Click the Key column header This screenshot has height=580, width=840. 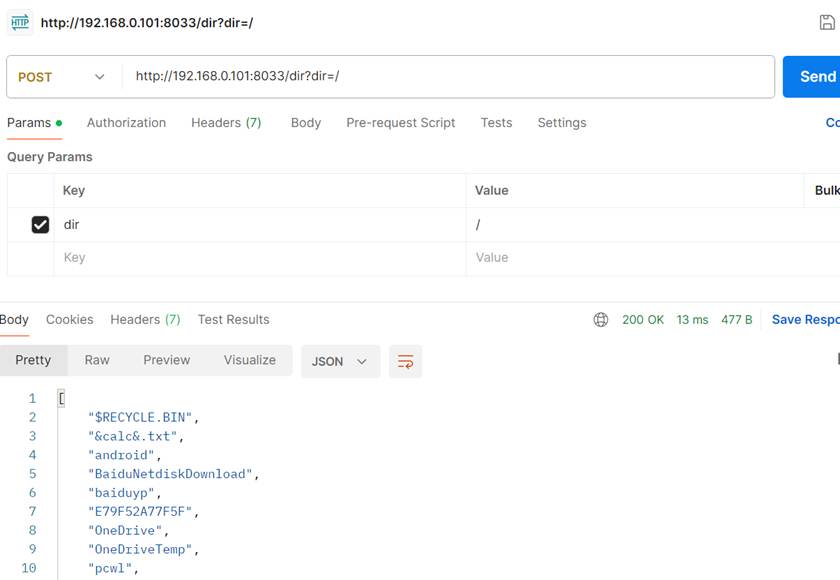tap(74, 190)
